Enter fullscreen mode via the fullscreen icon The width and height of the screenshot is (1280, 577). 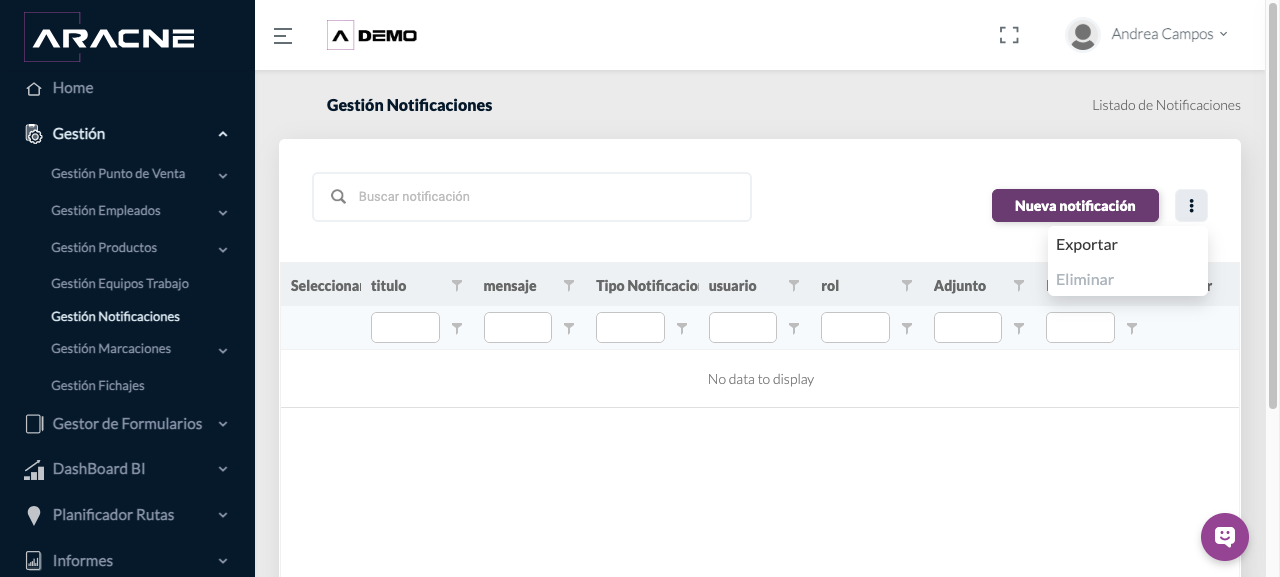pyautogui.click(x=1009, y=35)
